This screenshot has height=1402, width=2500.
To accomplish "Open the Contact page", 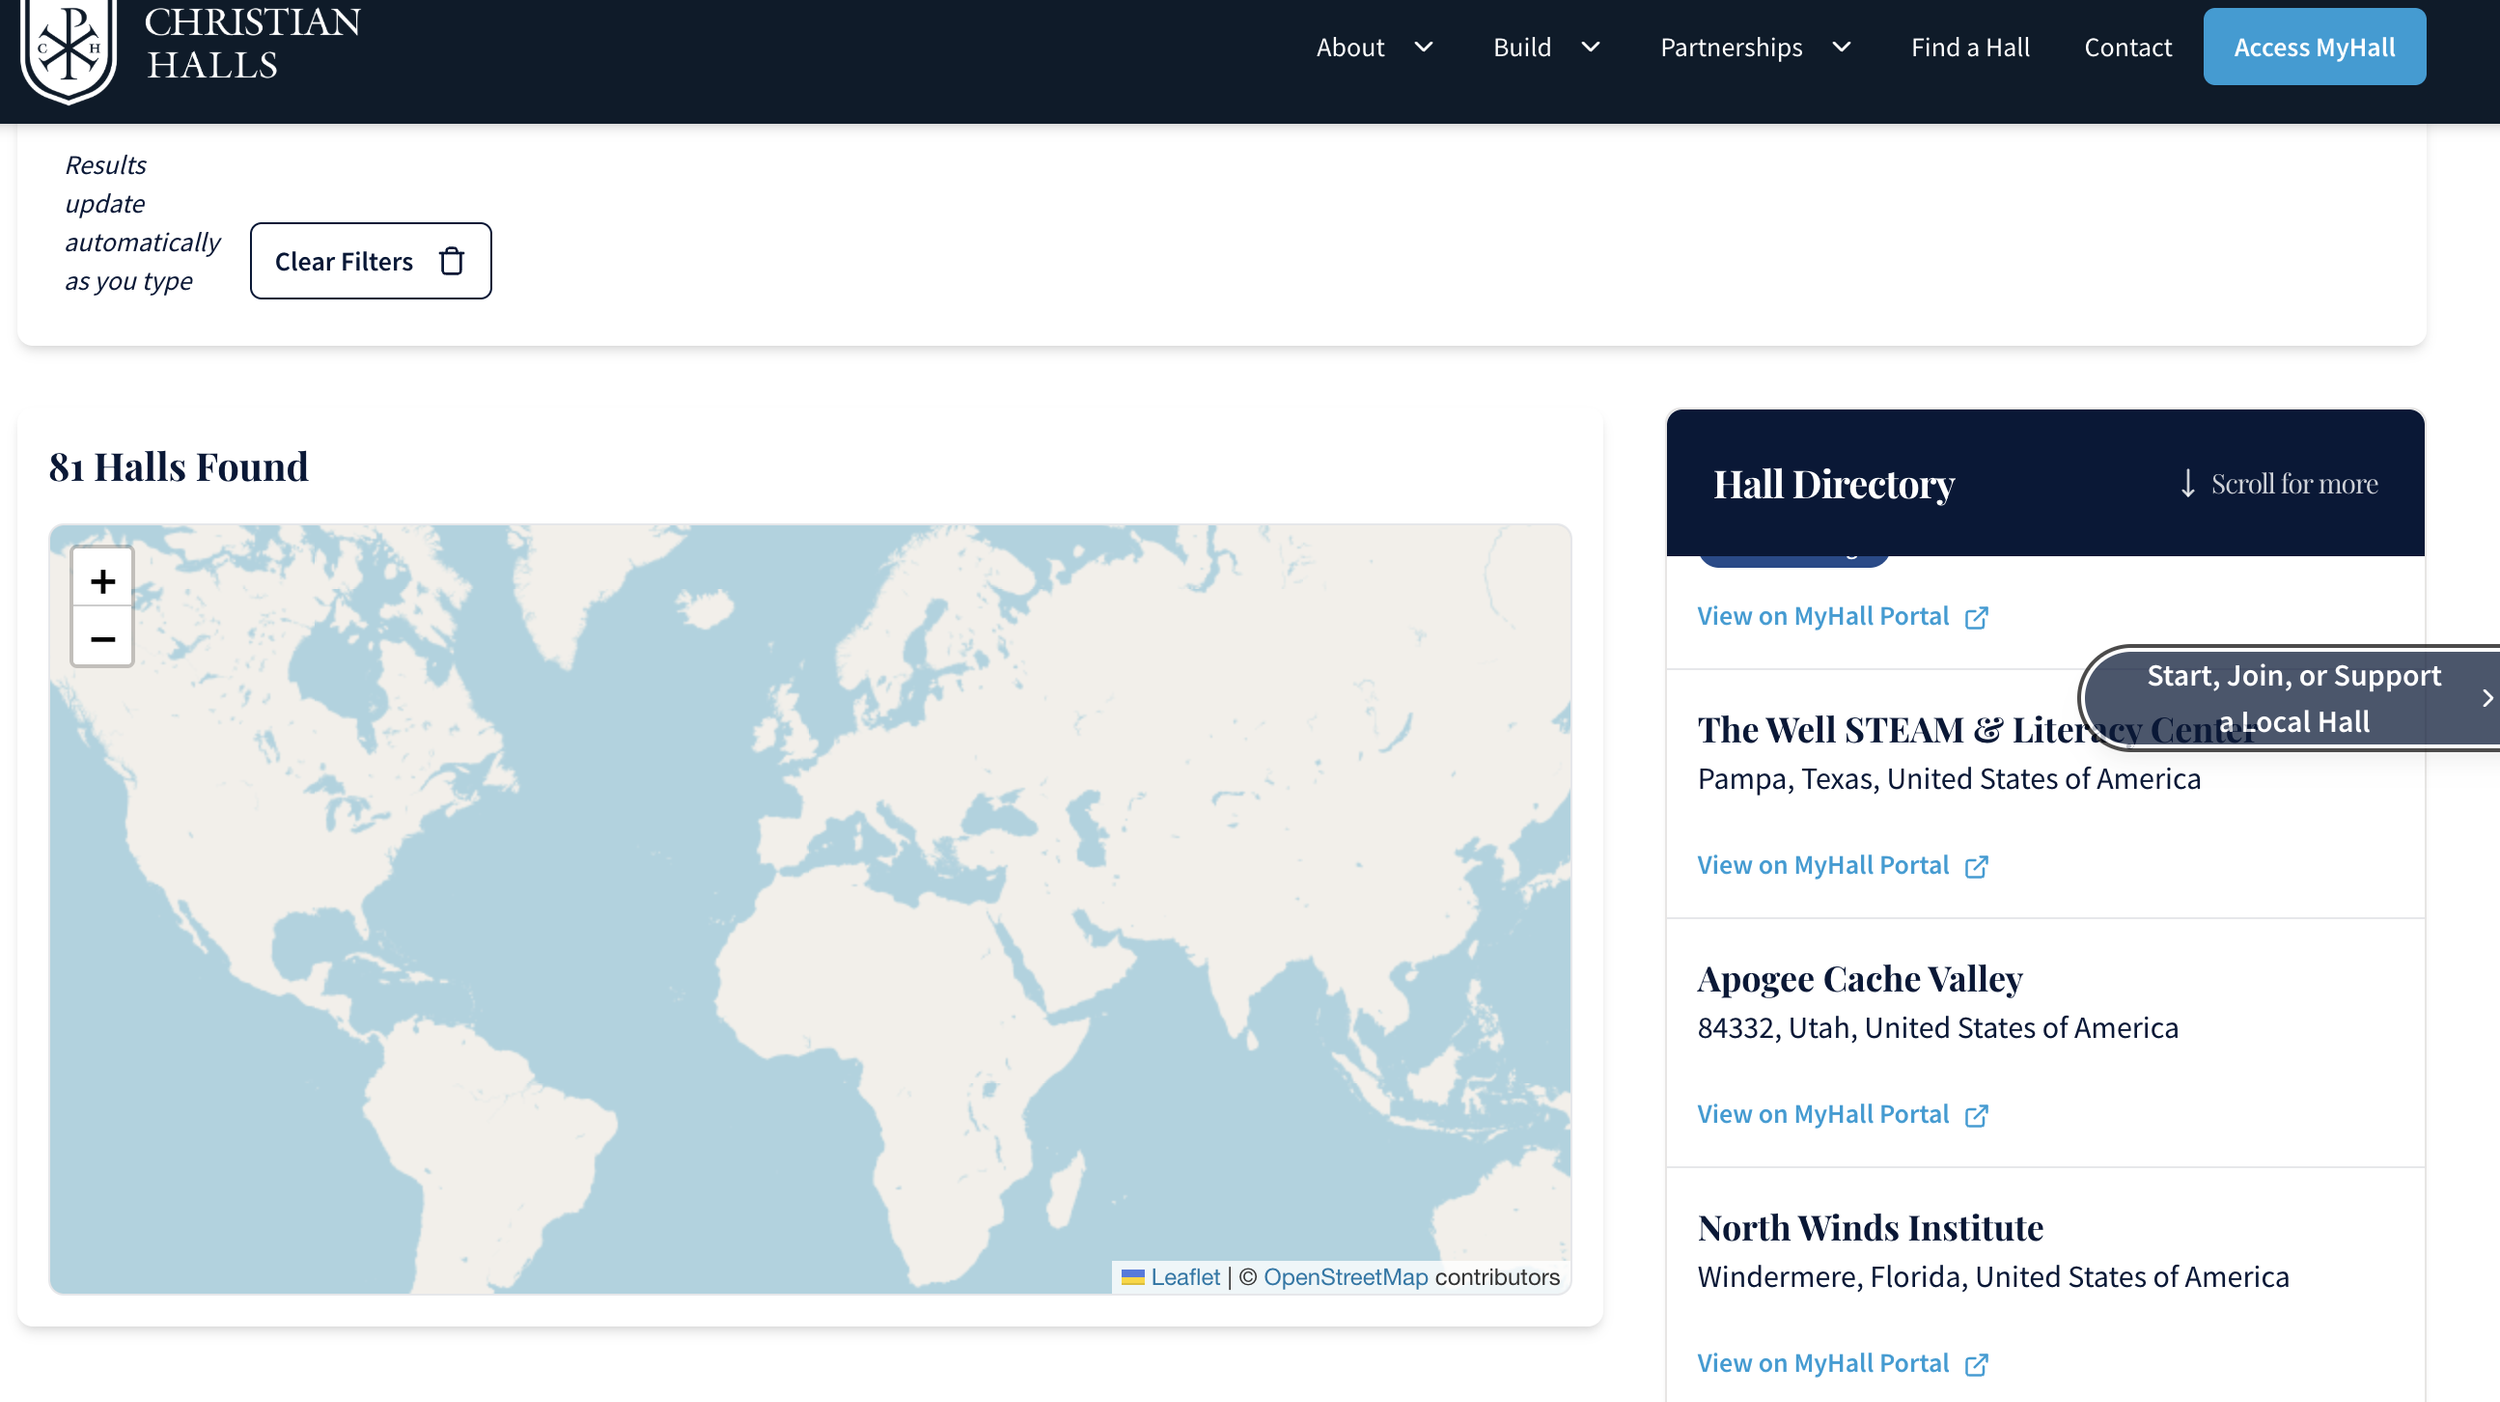I will (2128, 46).
